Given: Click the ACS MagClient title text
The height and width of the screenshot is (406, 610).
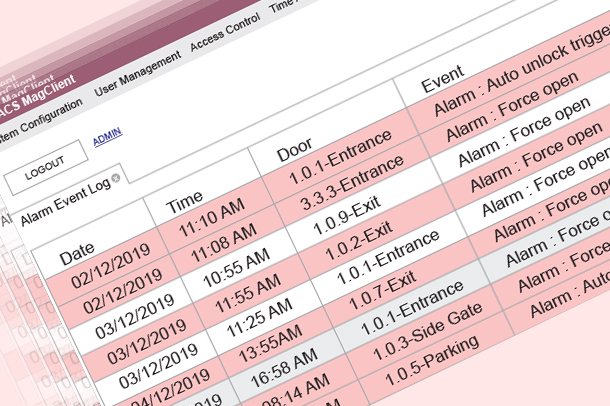Looking at the screenshot, I should [37, 95].
